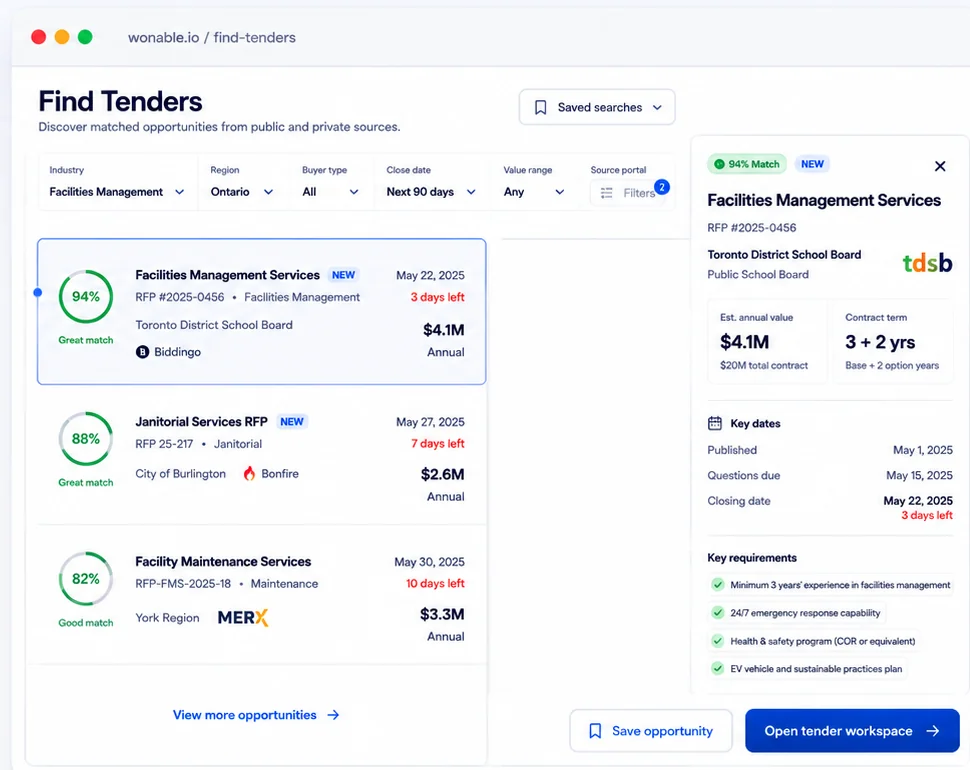Click the arrow beside View more opportunities
970x770 pixels.
[333, 715]
